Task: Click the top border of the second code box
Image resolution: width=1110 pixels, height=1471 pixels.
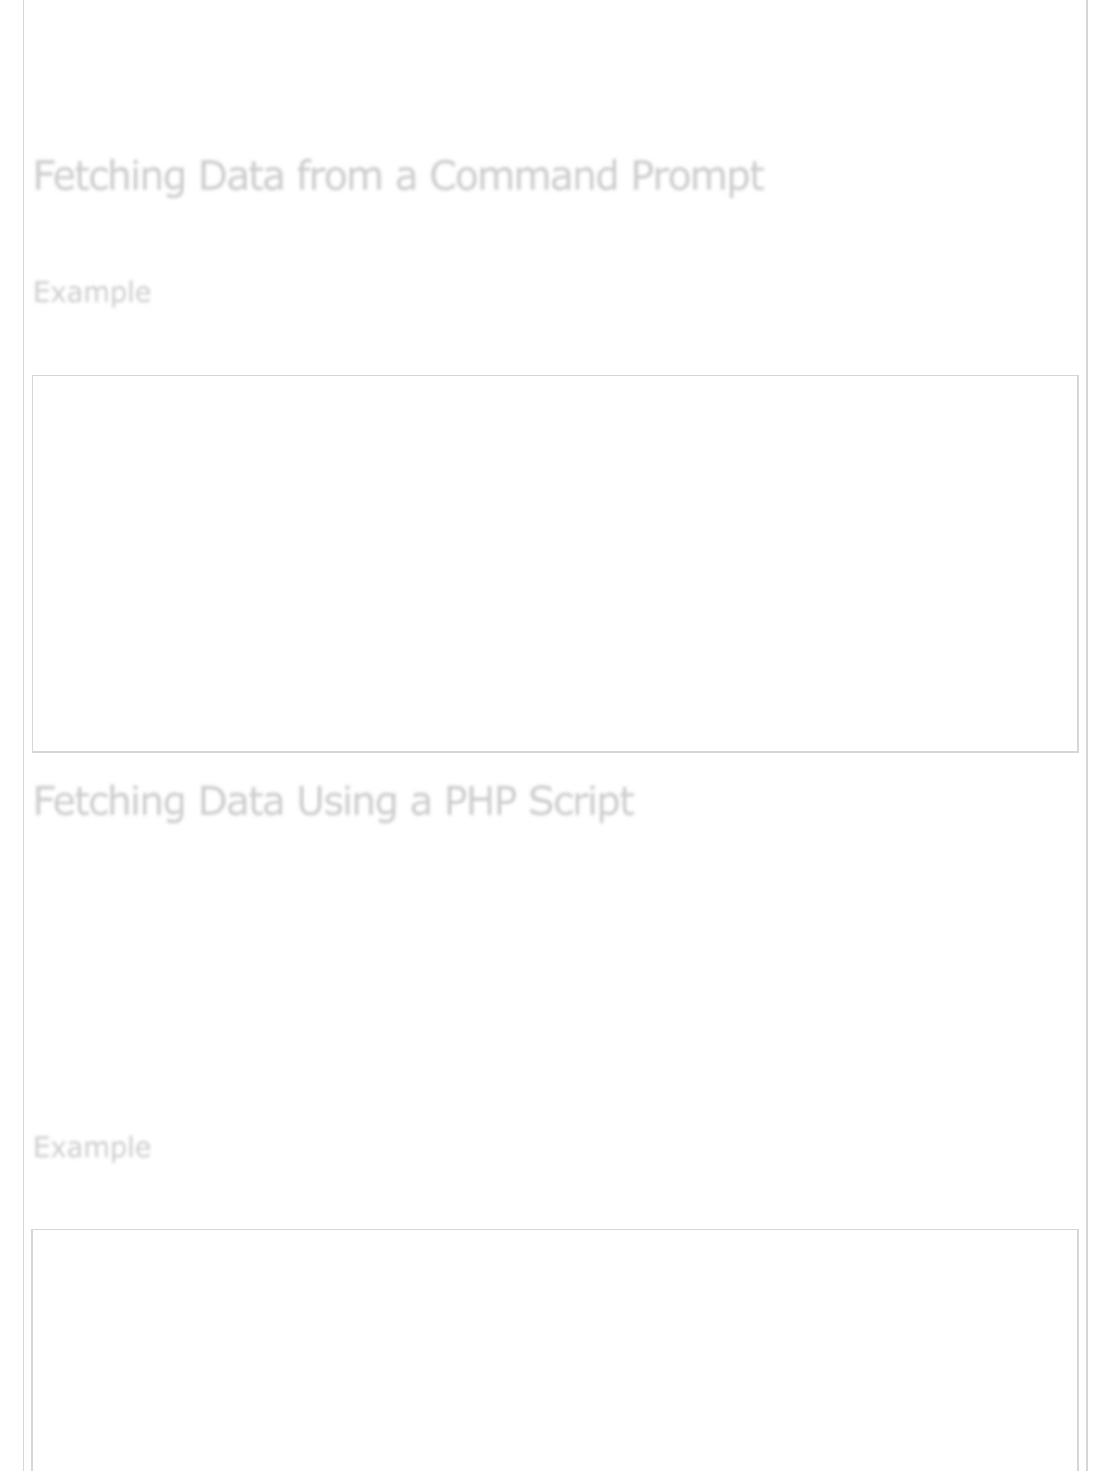Action: [x=555, y=1230]
